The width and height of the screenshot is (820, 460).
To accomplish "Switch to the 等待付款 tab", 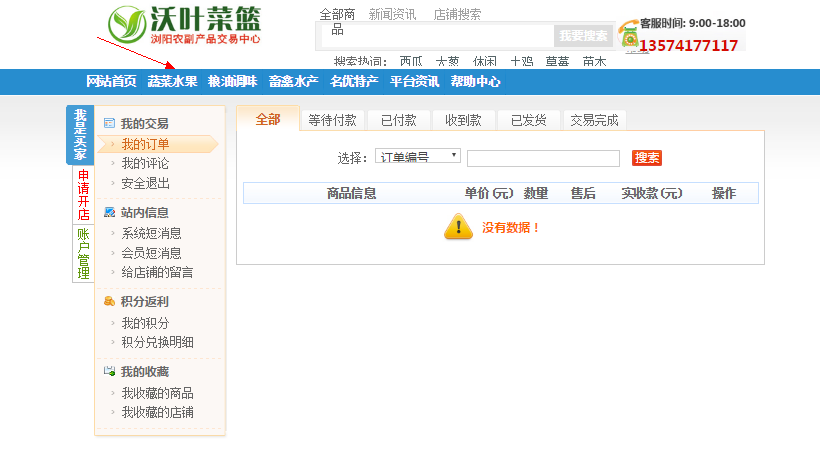I will [332, 120].
